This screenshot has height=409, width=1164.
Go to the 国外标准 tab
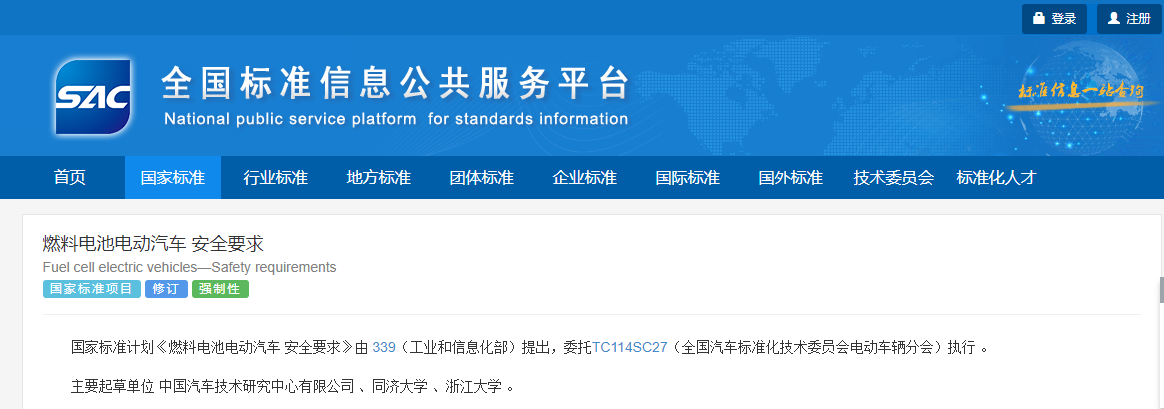[790, 178]
